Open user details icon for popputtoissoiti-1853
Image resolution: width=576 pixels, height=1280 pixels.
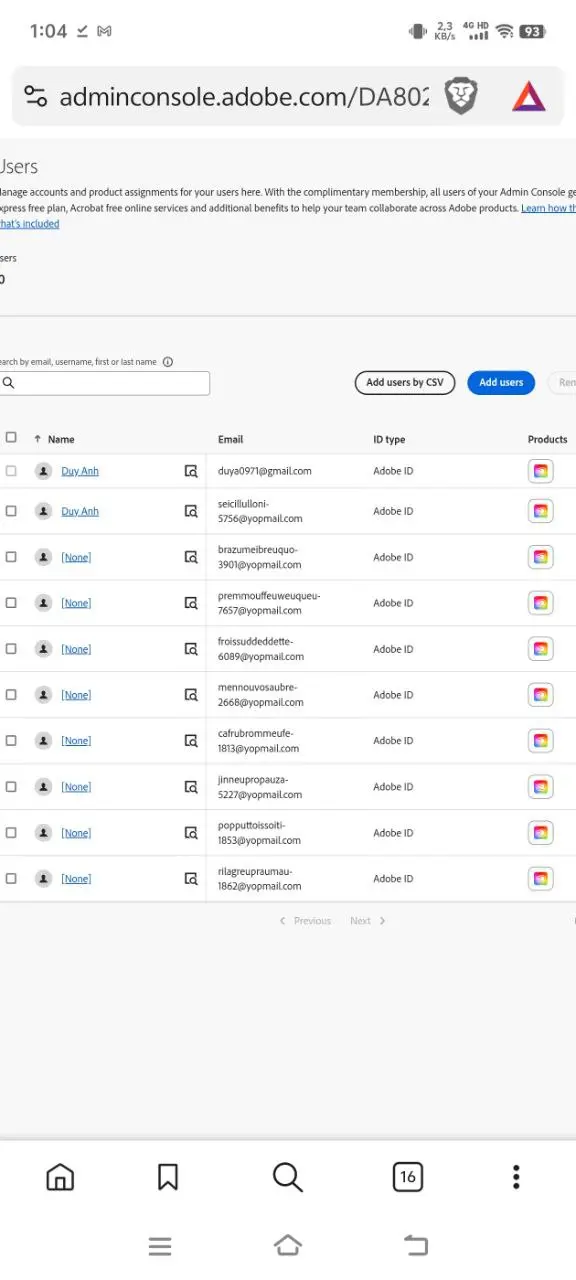click(190, 833)
